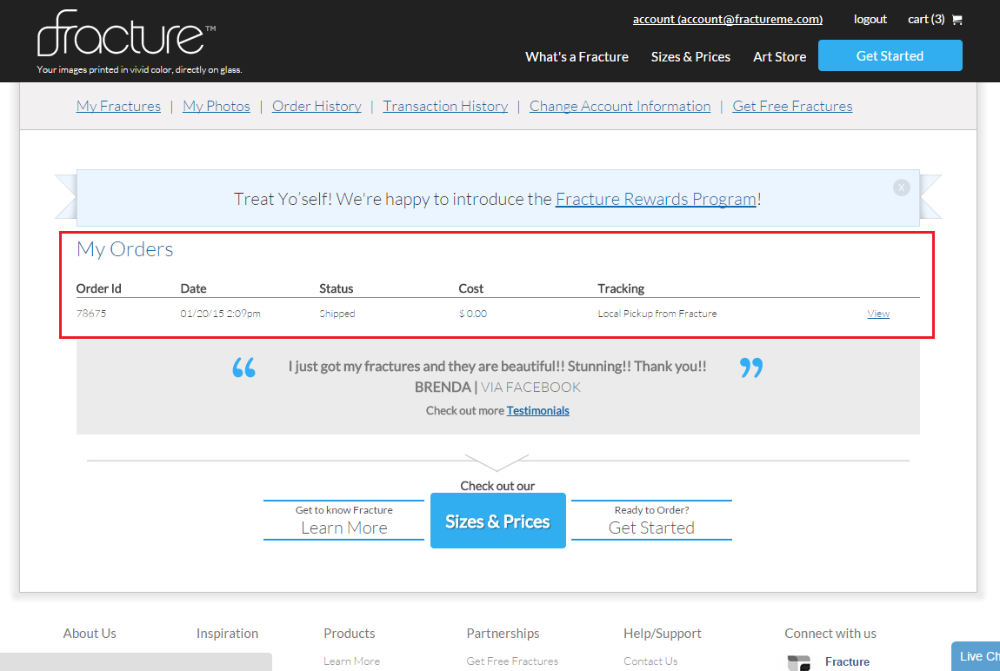Click the shopping cart icon
1000x671 pixels.
(957, 20)
